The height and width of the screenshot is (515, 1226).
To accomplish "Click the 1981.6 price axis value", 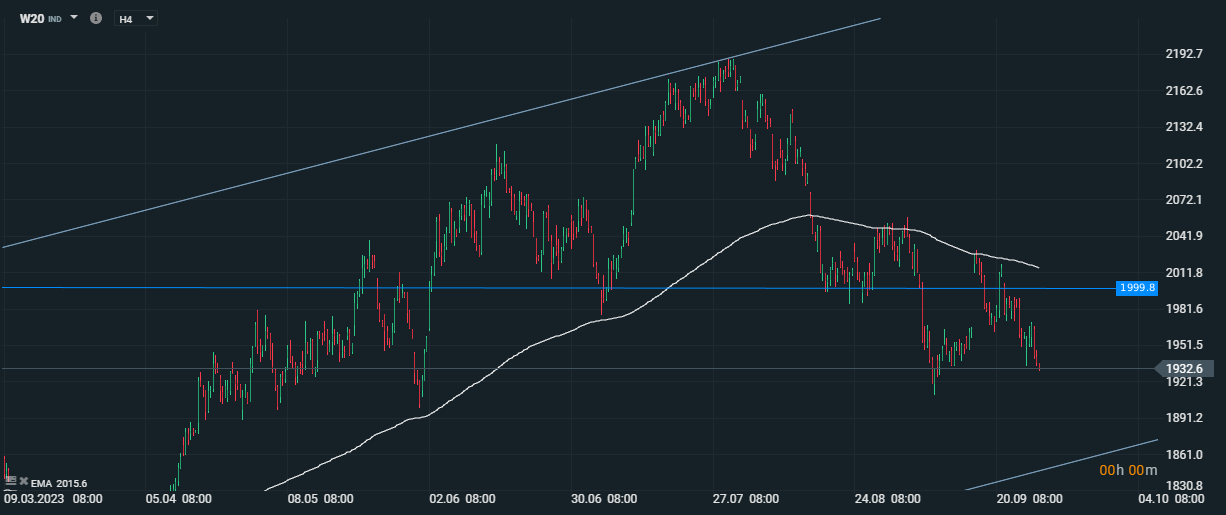I will [x=1183, y=308].
